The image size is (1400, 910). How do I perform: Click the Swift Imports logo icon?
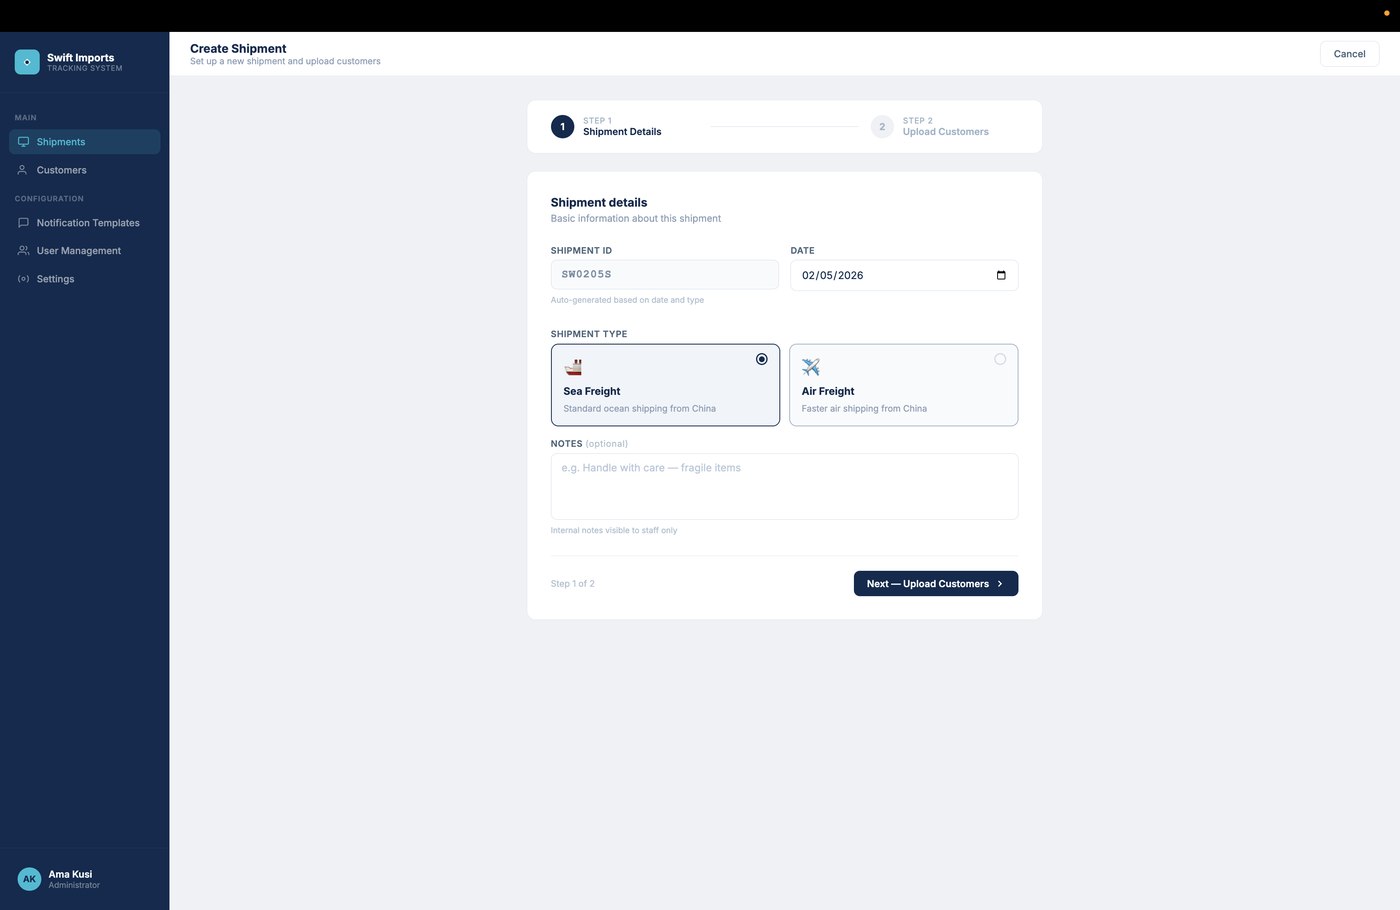[x=27, y=62]
